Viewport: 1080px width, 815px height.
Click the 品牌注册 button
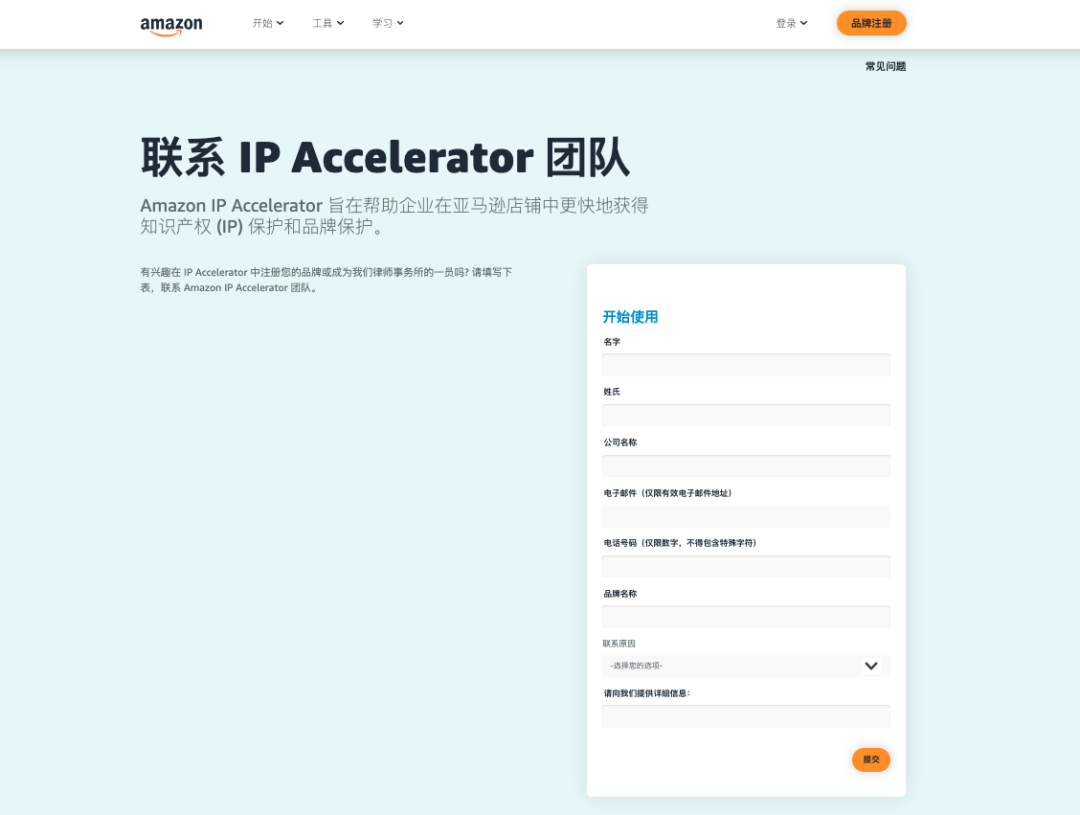coord(871,23)
